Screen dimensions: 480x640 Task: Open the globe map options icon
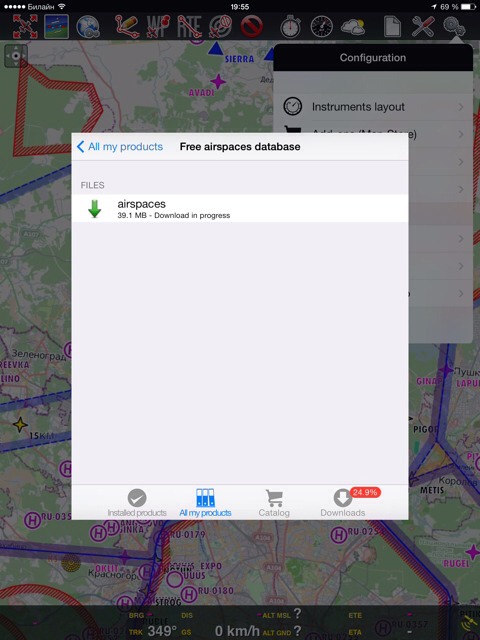88,27
